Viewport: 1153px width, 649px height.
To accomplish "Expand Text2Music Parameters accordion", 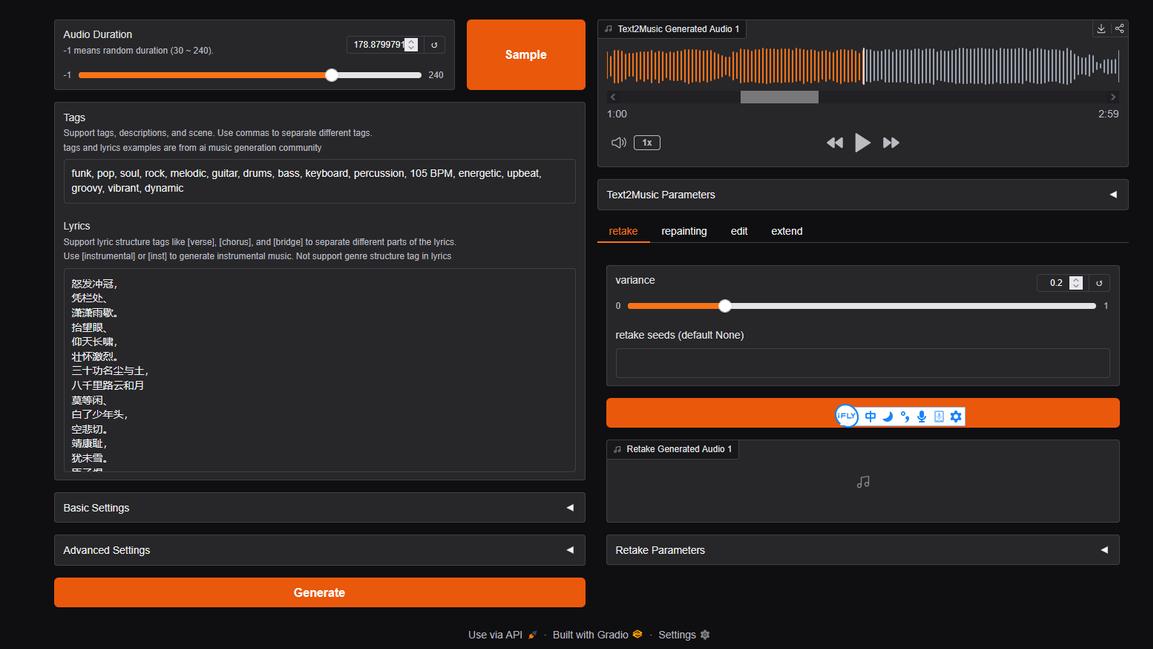I will (x=863, y=195).
